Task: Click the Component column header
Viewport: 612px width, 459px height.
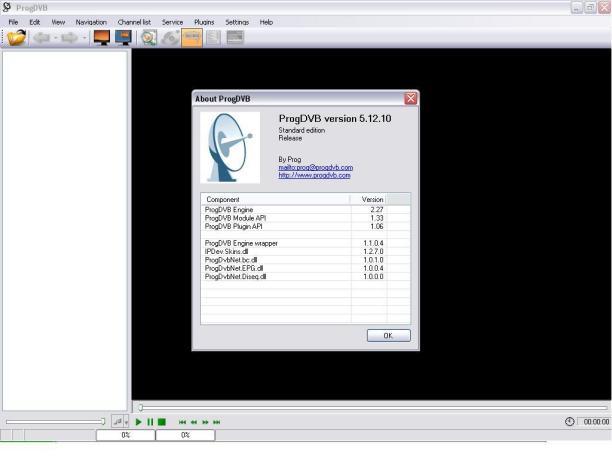Action: pos(275,199)
